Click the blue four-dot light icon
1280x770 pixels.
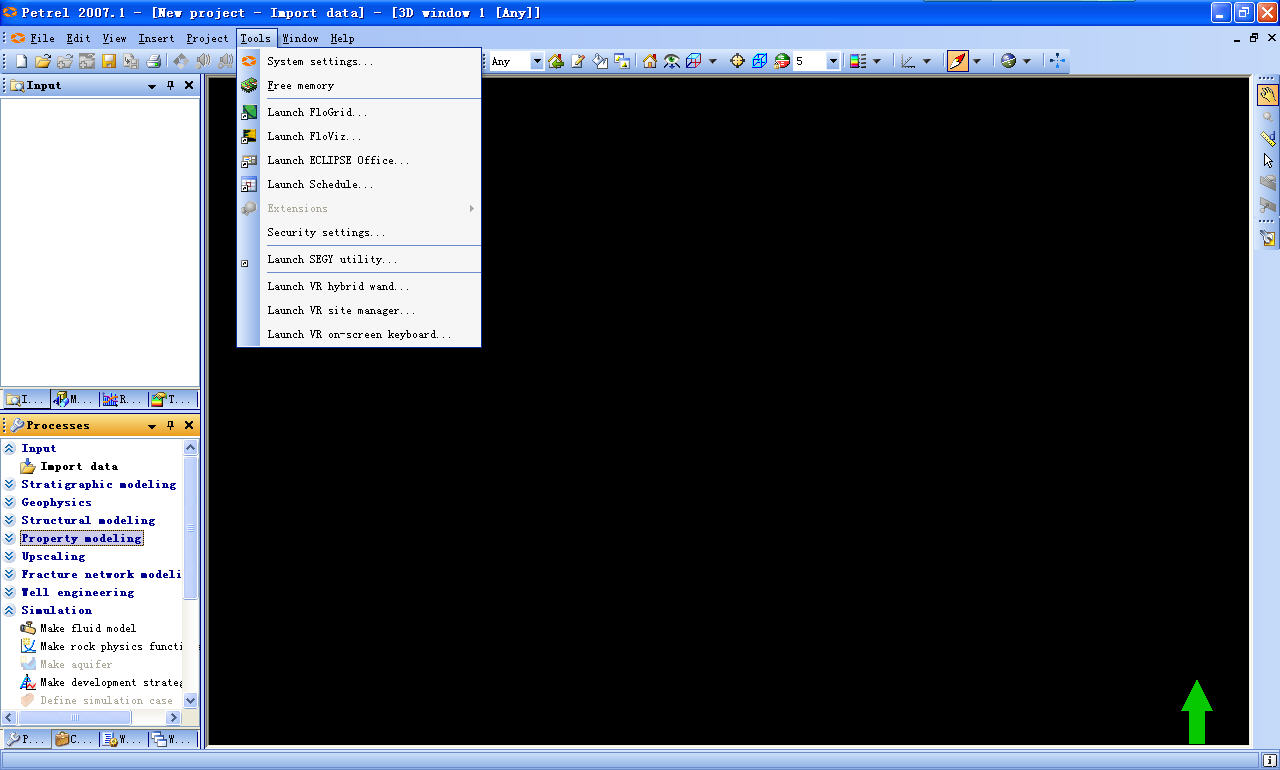coord(1057,61)
